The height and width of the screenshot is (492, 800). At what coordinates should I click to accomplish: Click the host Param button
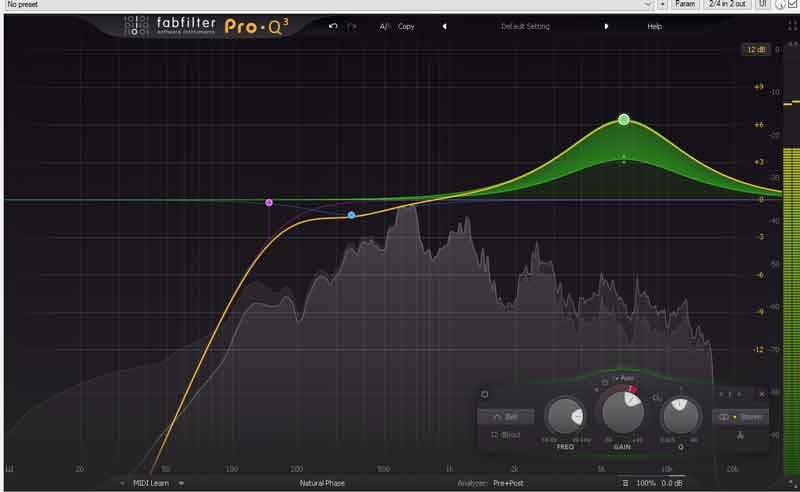point(685,4)
